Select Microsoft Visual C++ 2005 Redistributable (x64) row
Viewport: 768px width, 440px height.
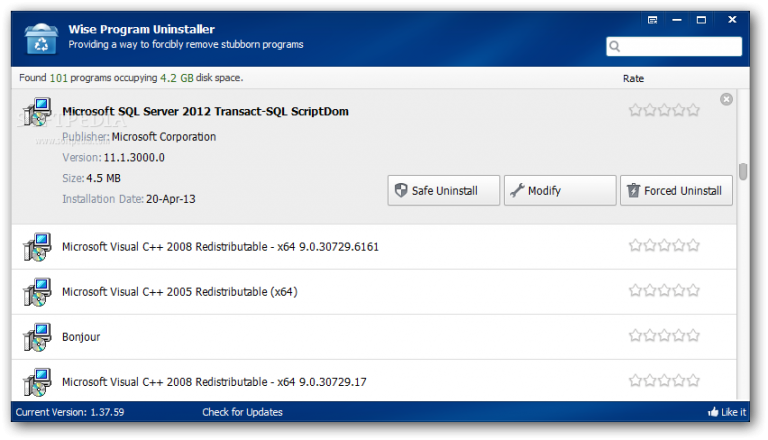[x=374, y=292]
